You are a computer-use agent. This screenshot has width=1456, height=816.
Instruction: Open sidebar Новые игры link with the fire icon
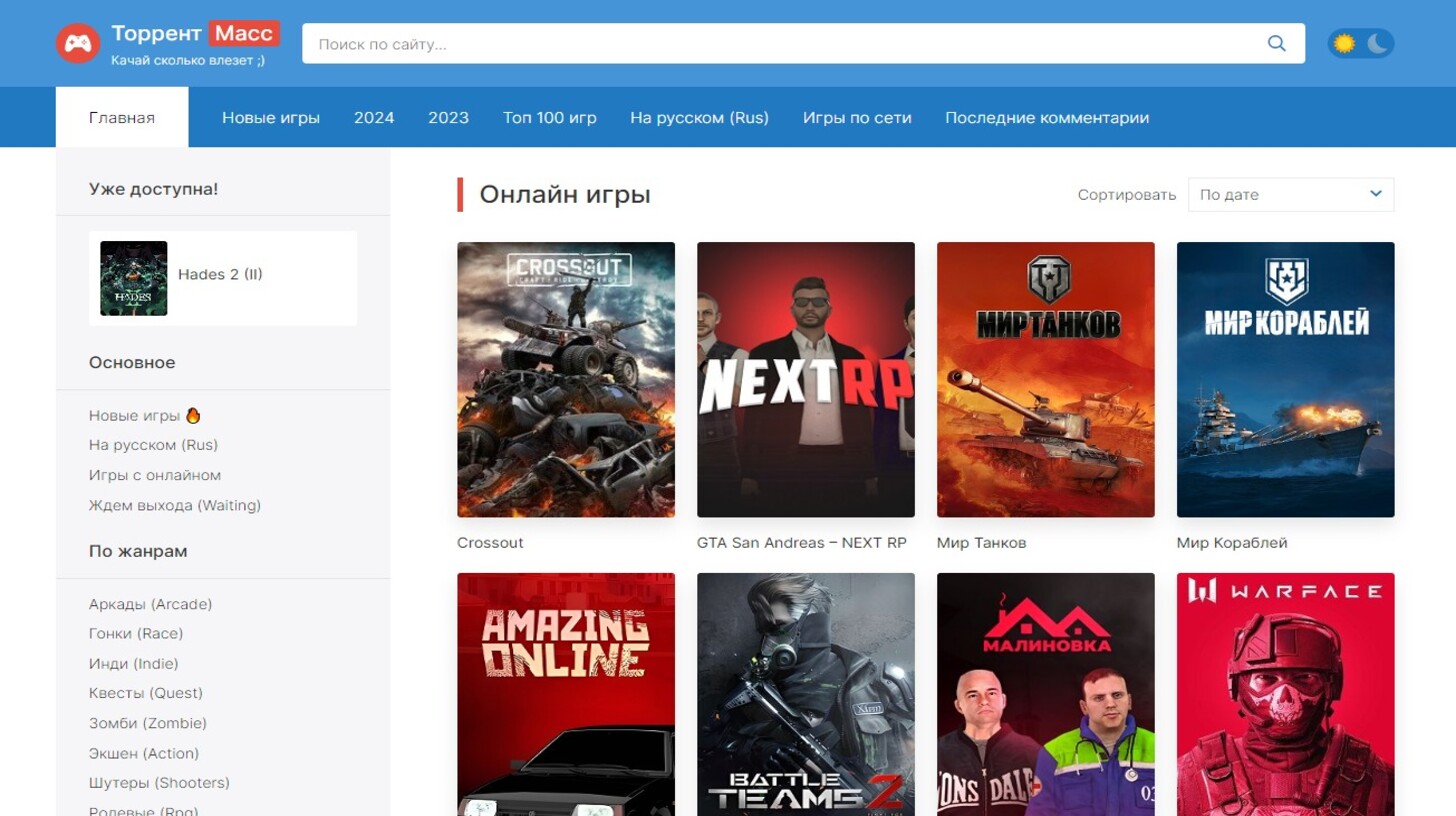[x=145, y=415]
